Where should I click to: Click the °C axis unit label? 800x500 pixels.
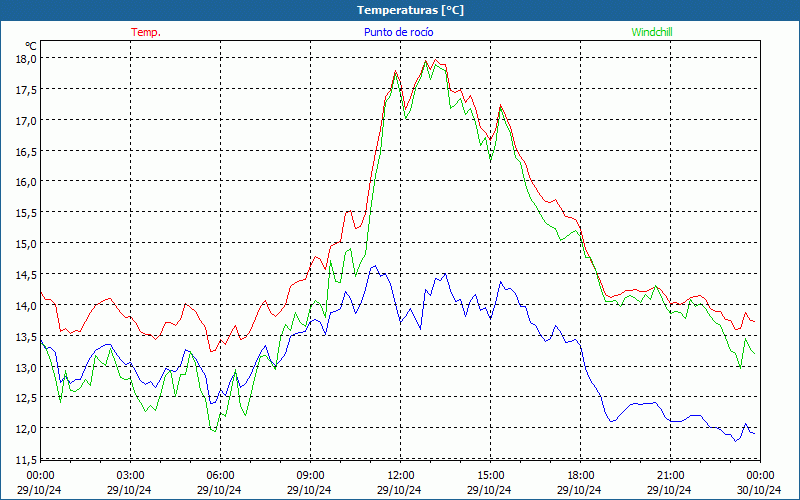31,46
